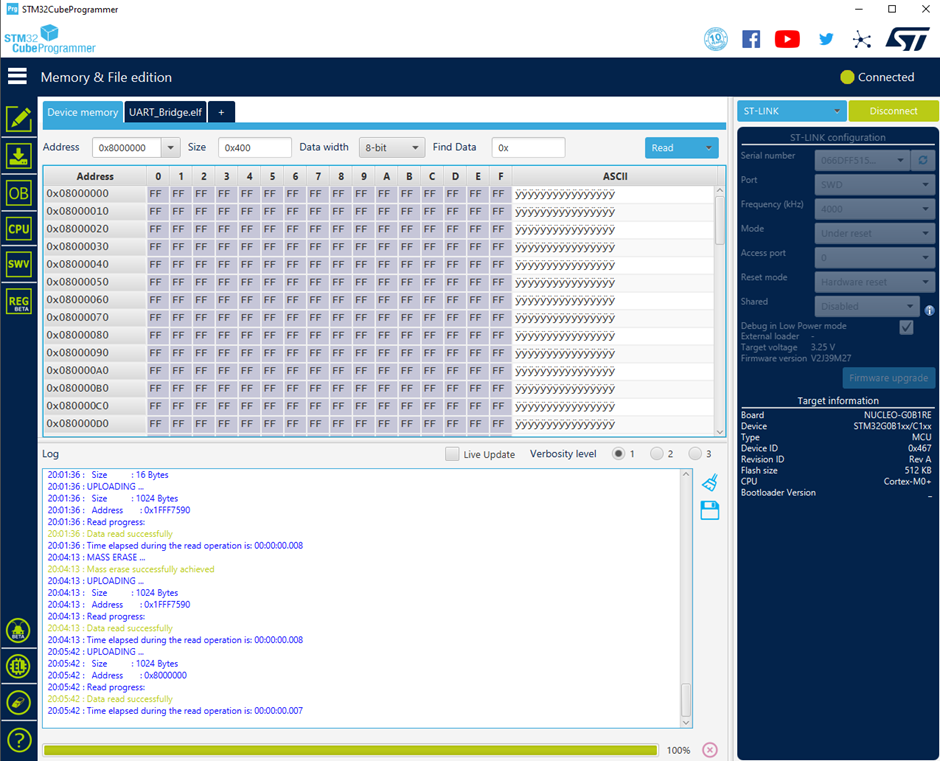Click the Find Data input field
This screenshot has height=761, width=940.
click(x=528, y=148)
